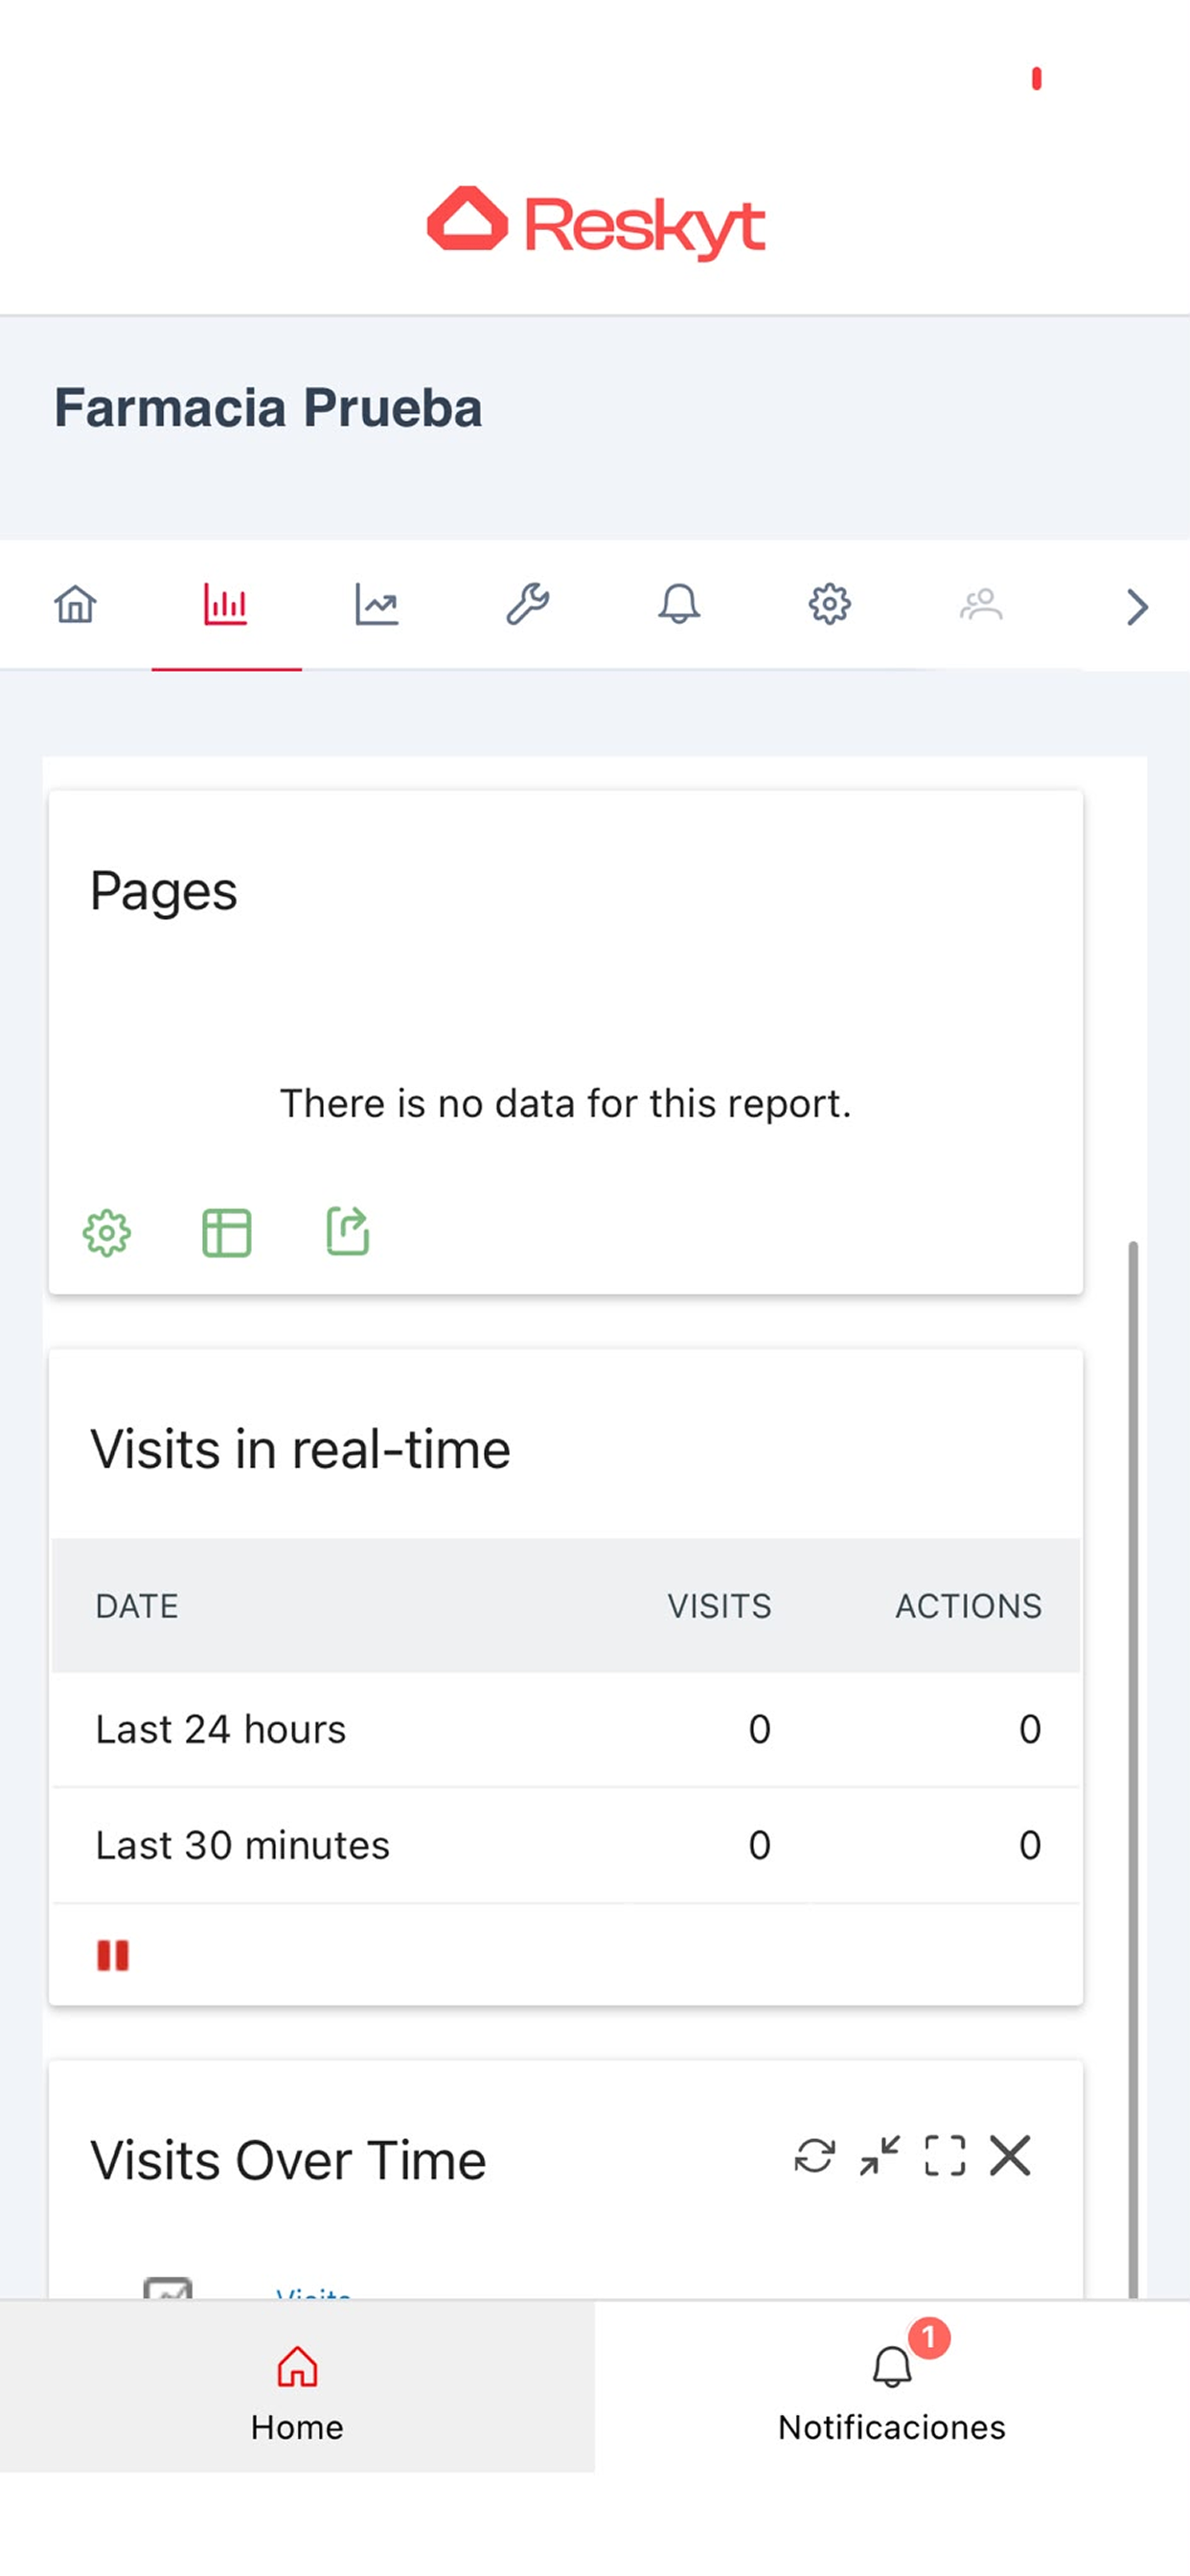Go to Home in bottom navigation
The image size is (1190, 2576).
pyautogui.click(x=297, y=2387)
